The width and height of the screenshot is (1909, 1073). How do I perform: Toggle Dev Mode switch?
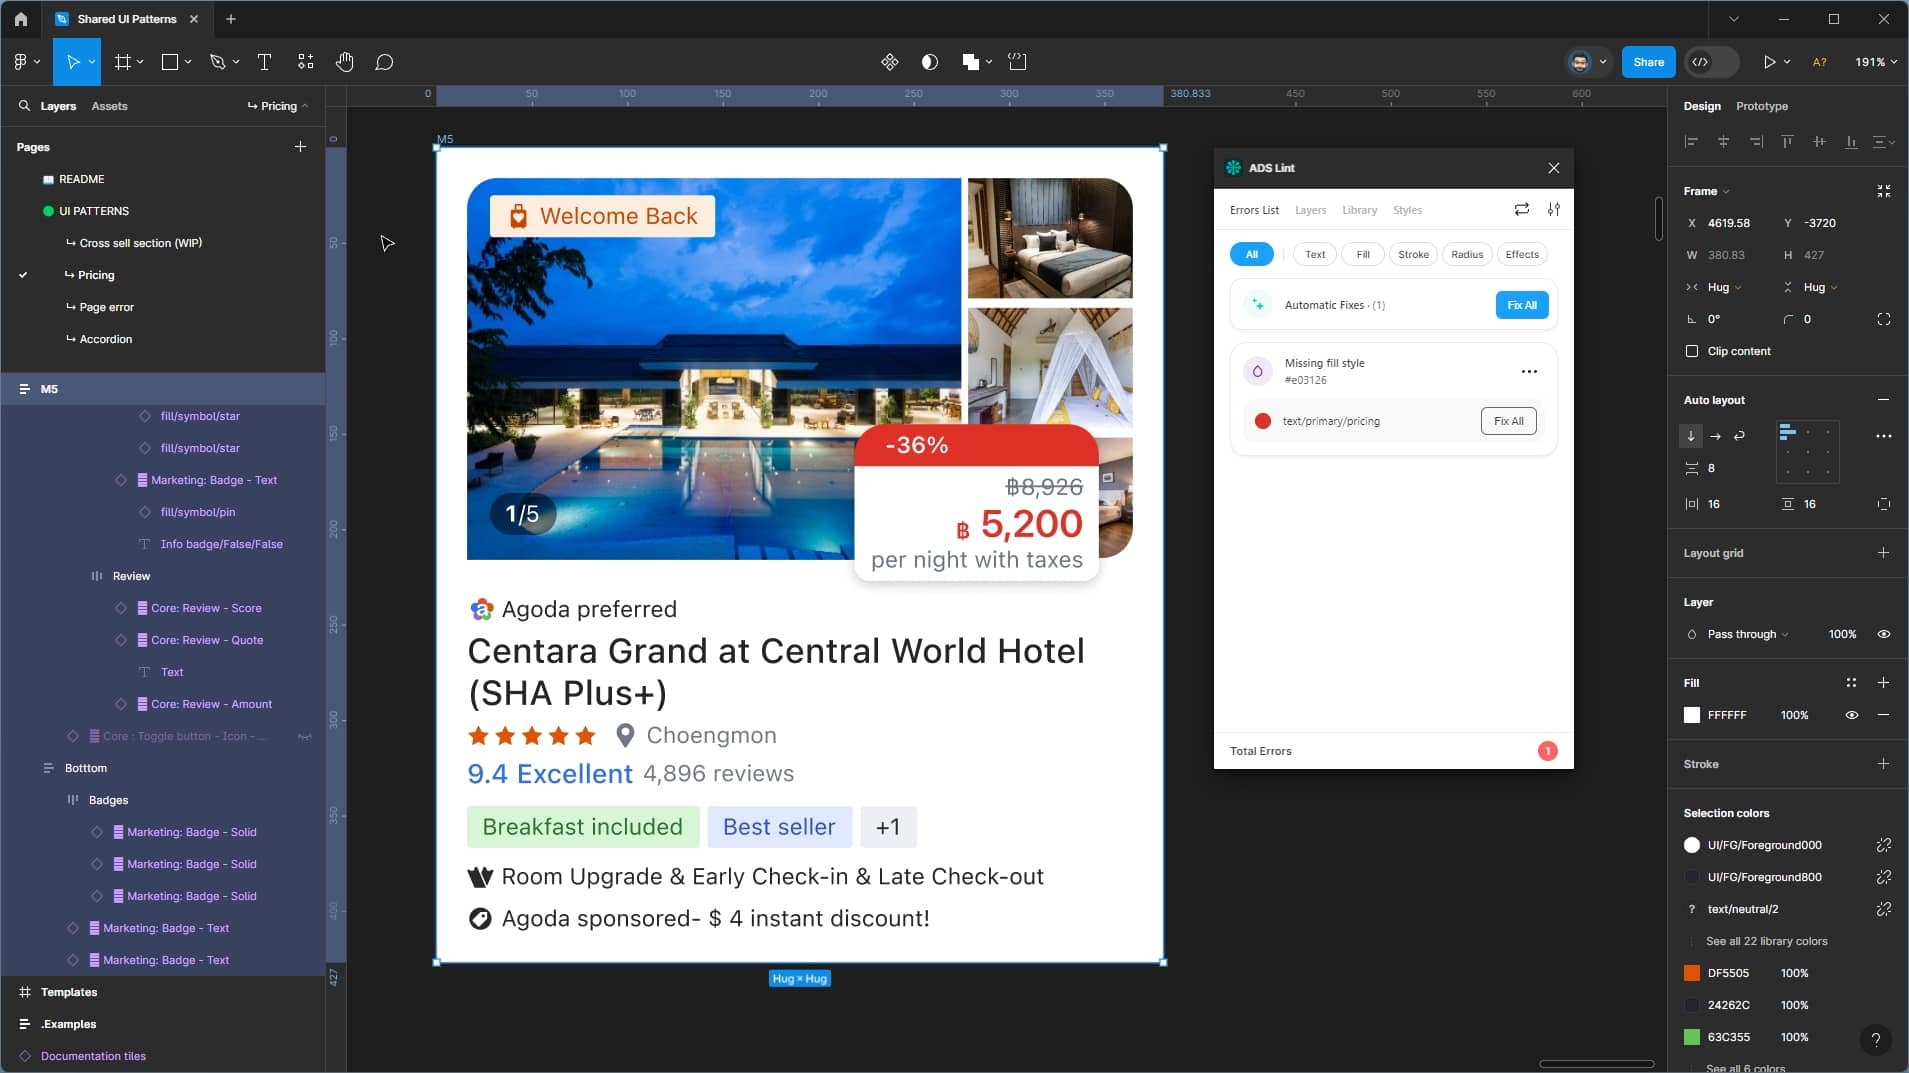(x=1711, y=62)
